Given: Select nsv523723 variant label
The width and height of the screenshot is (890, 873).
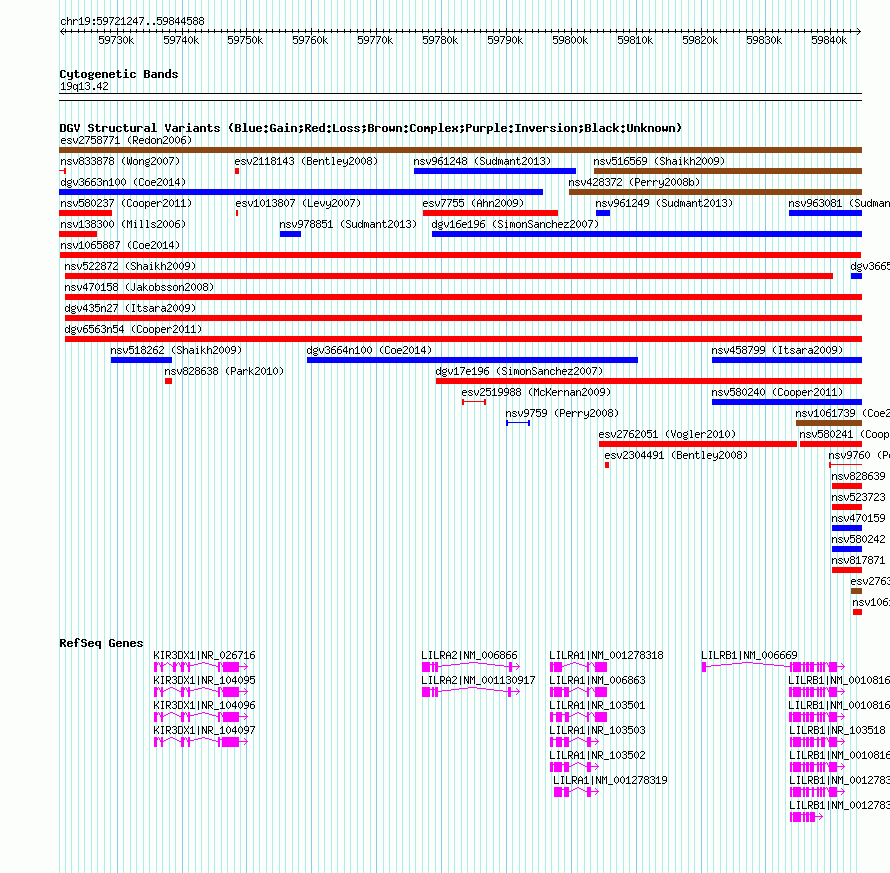Looking at the screenshot, I should (x=858, y=497).
